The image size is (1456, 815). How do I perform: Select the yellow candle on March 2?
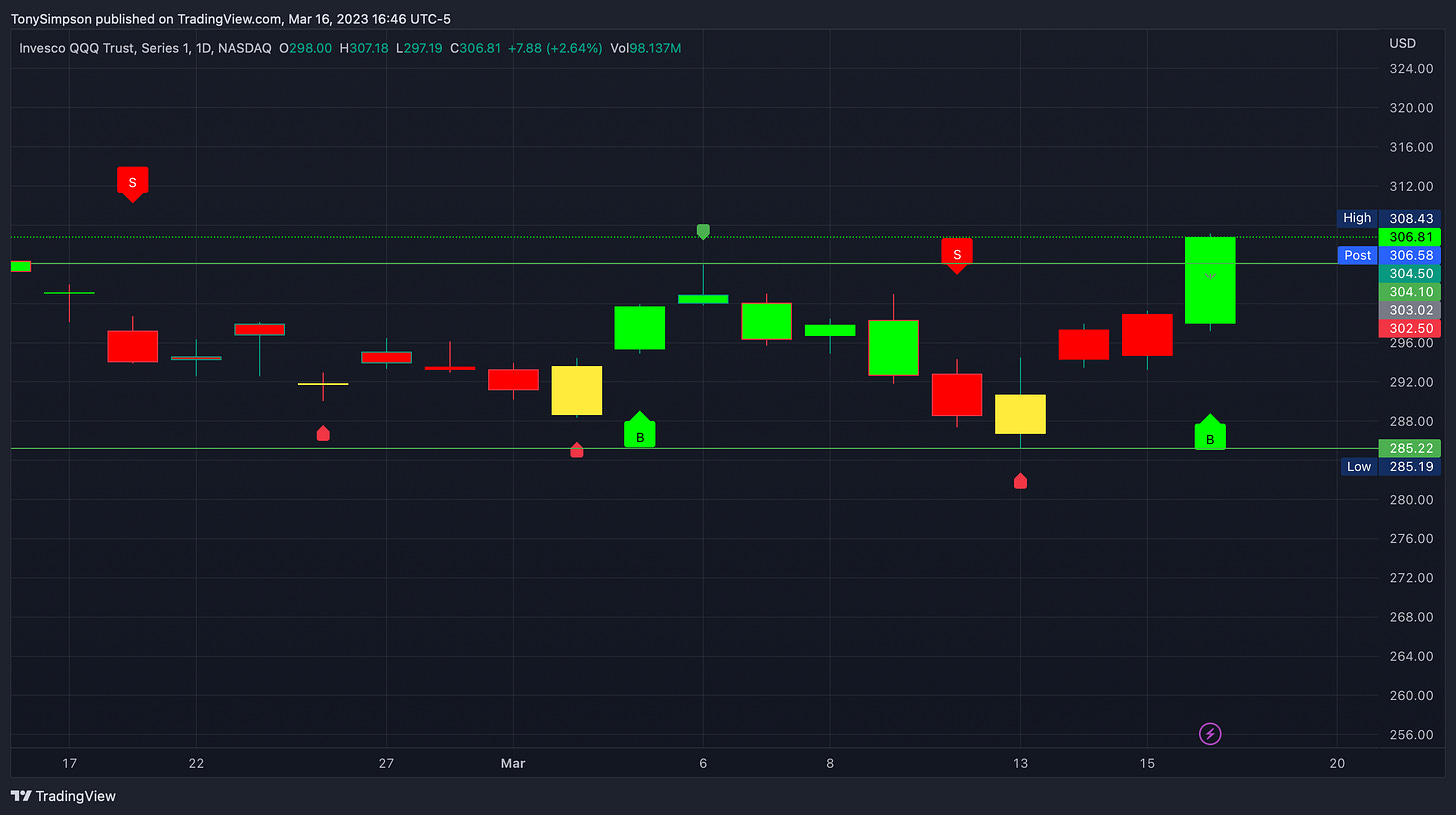pos(576,390)
